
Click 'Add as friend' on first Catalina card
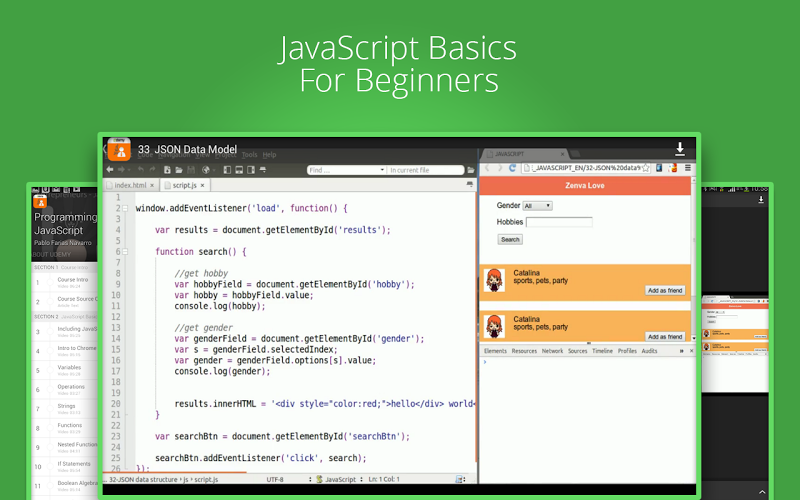click(x=665, y=290)
